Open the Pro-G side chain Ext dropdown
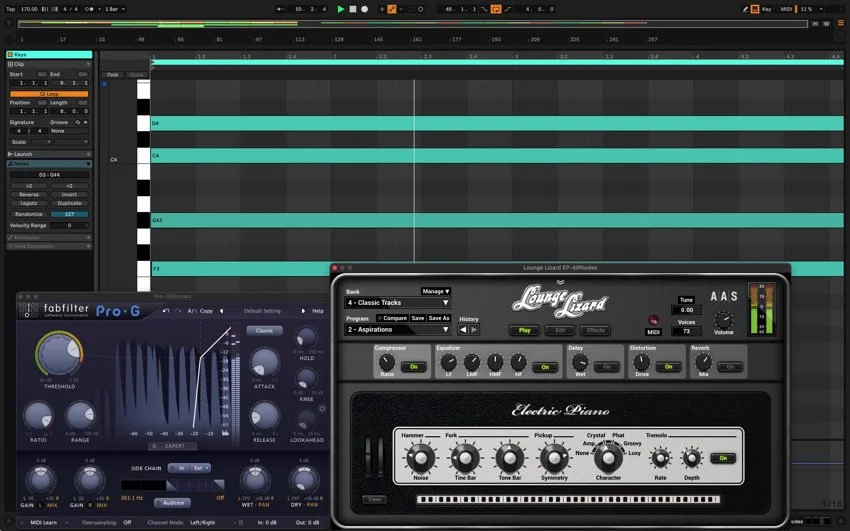 pos(201,468)
